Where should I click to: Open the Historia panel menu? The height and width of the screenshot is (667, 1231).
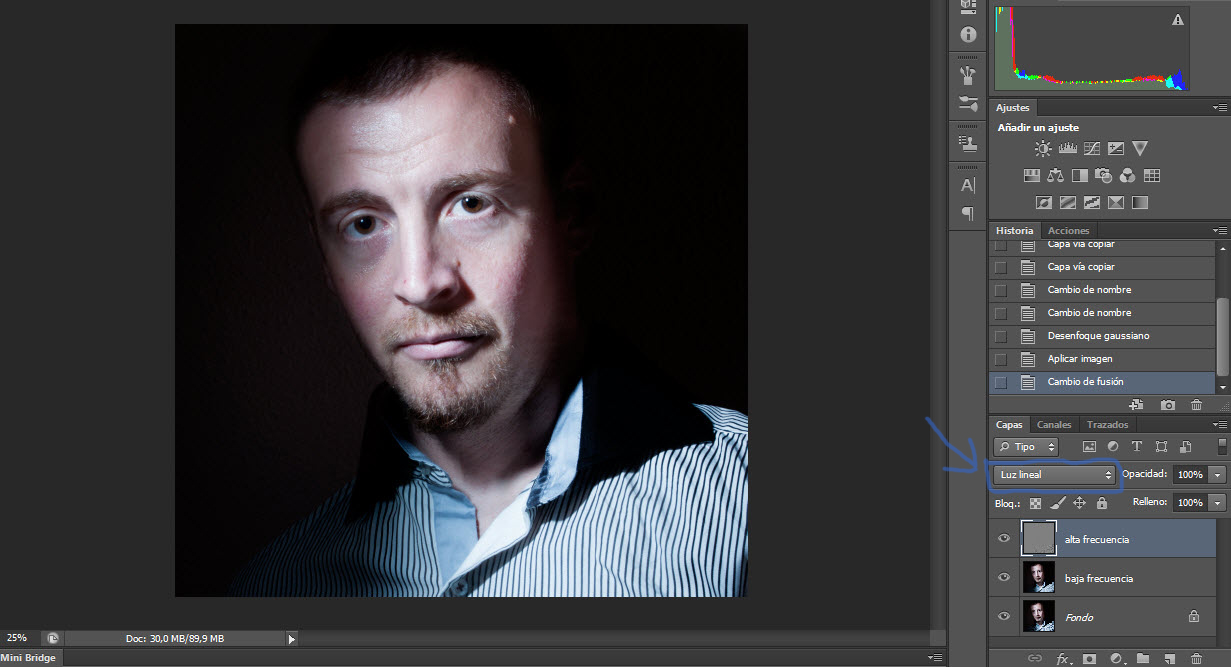click(1219, 231)
